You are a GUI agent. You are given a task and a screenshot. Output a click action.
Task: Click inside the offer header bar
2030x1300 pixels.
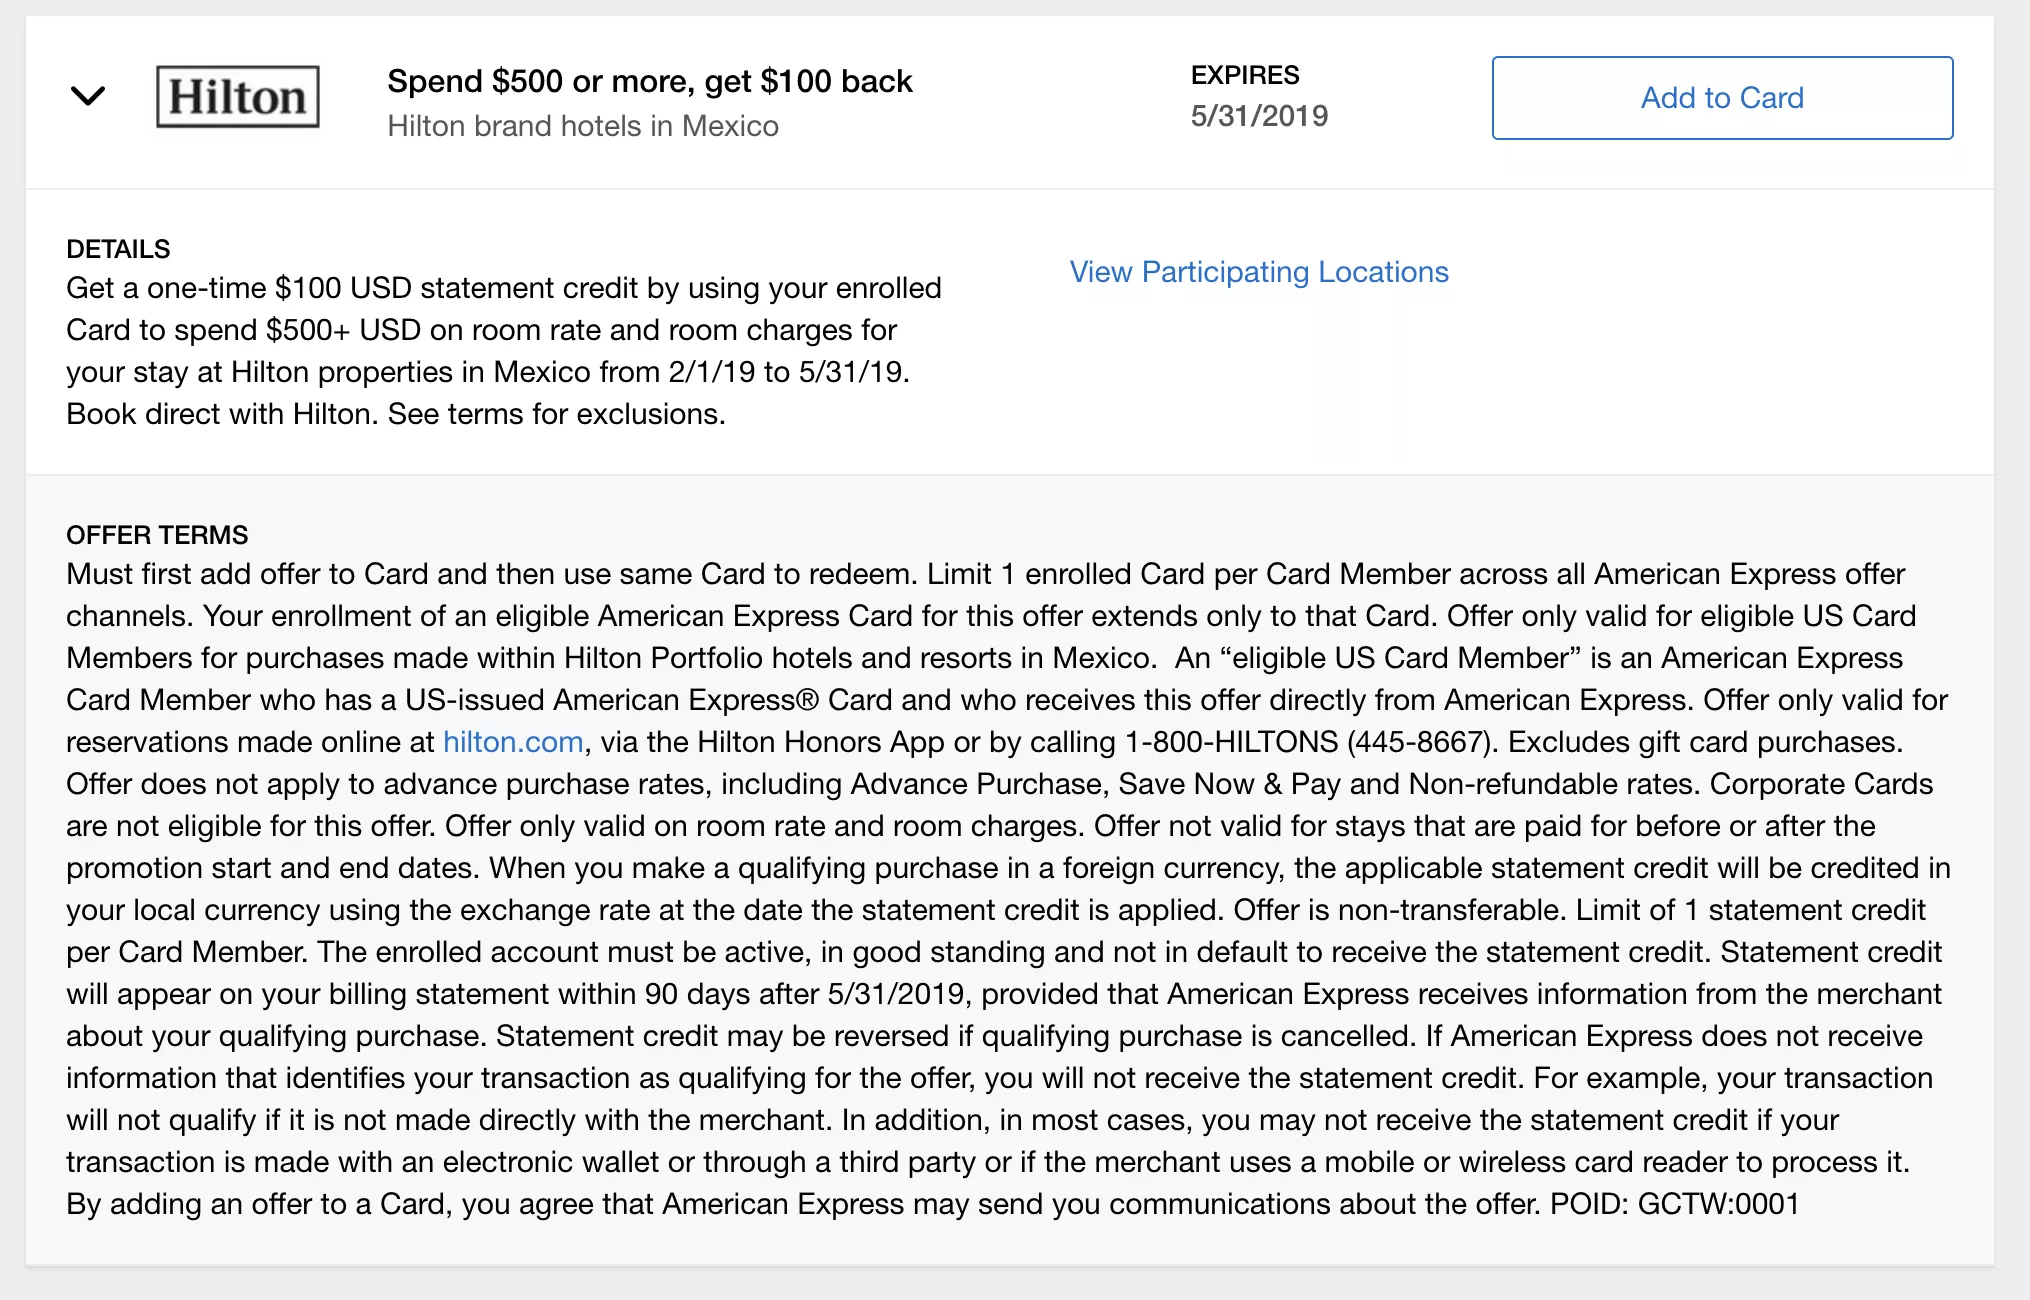tap(1000, 100)
